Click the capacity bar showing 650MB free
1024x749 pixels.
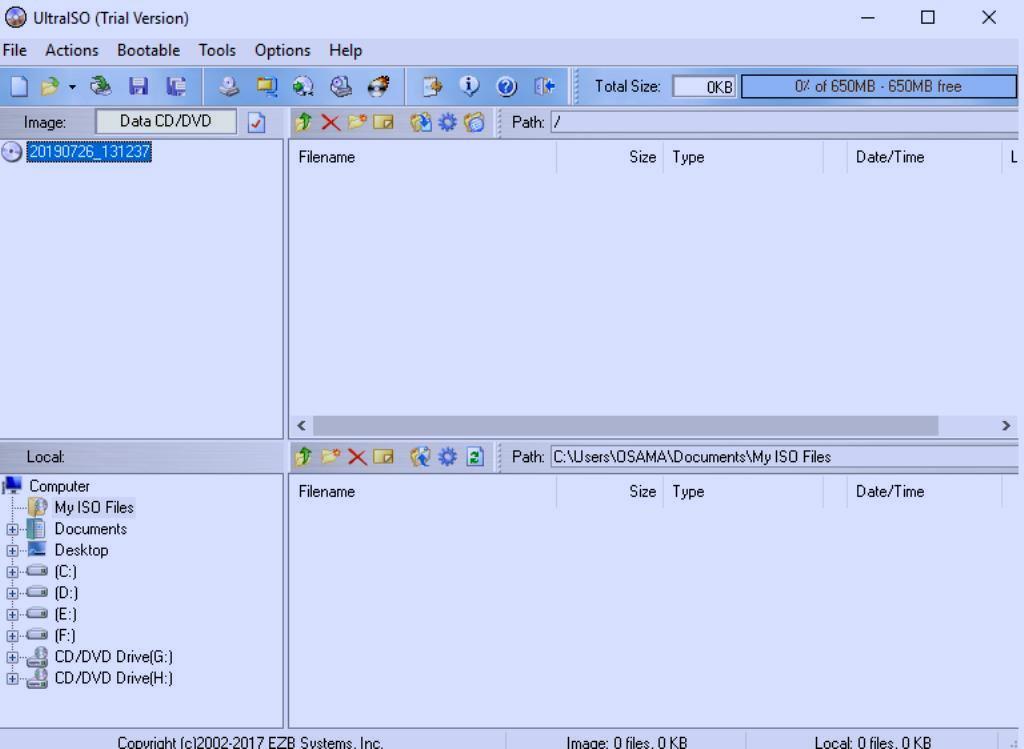878,86
